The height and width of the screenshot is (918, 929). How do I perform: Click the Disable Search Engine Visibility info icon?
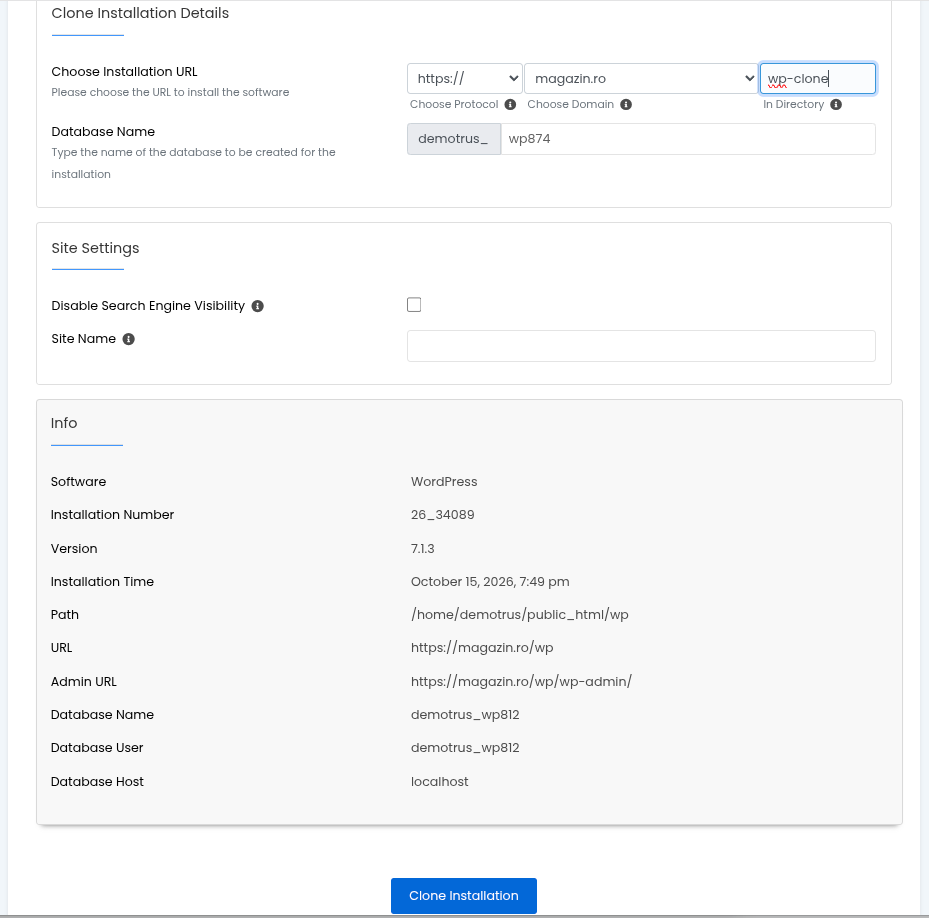(x=258, y=306)
